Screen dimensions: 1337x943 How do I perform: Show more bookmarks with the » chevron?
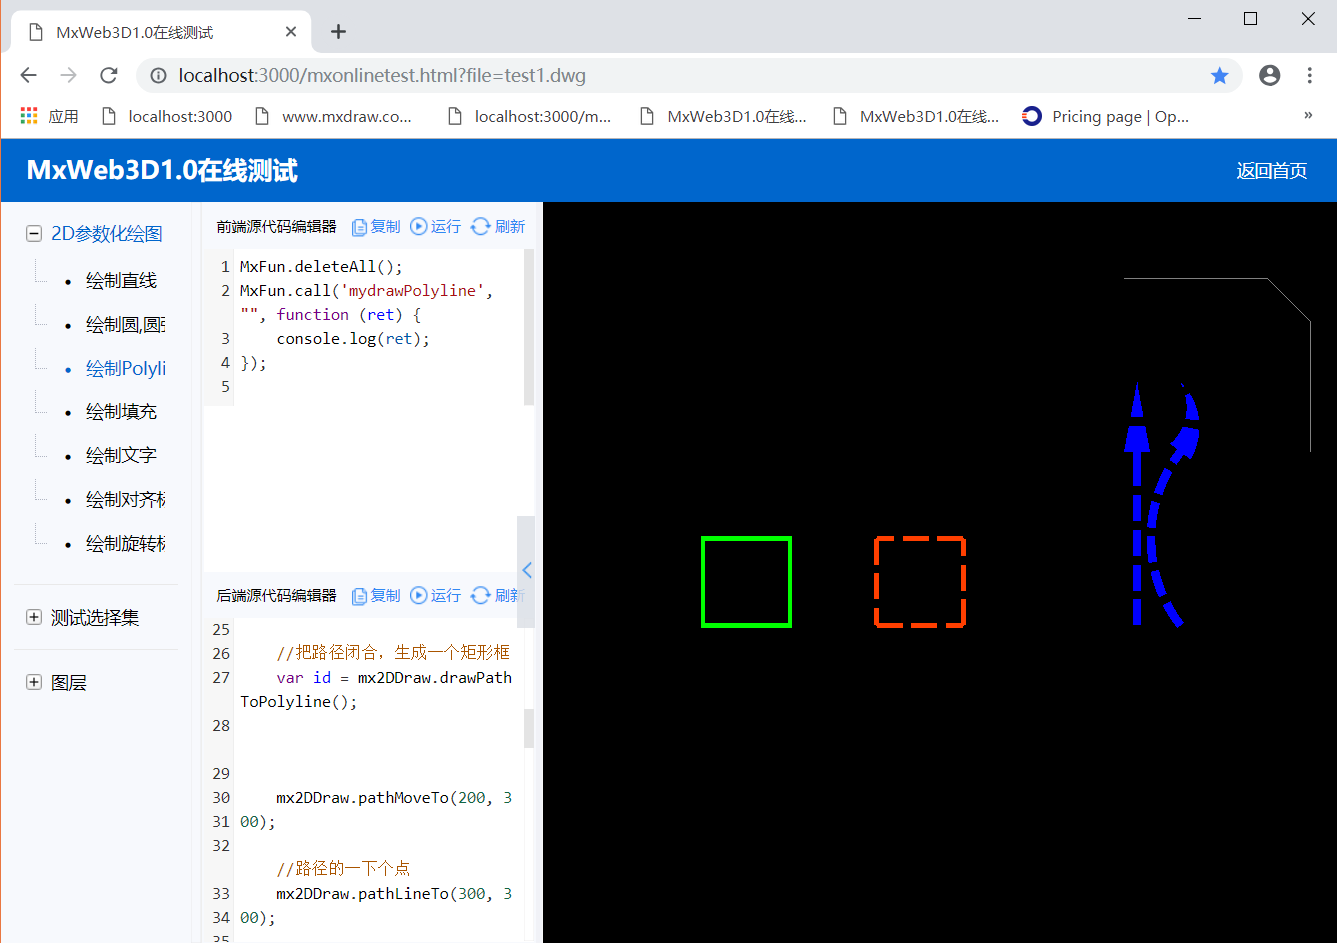click(x=1308, y=116)
